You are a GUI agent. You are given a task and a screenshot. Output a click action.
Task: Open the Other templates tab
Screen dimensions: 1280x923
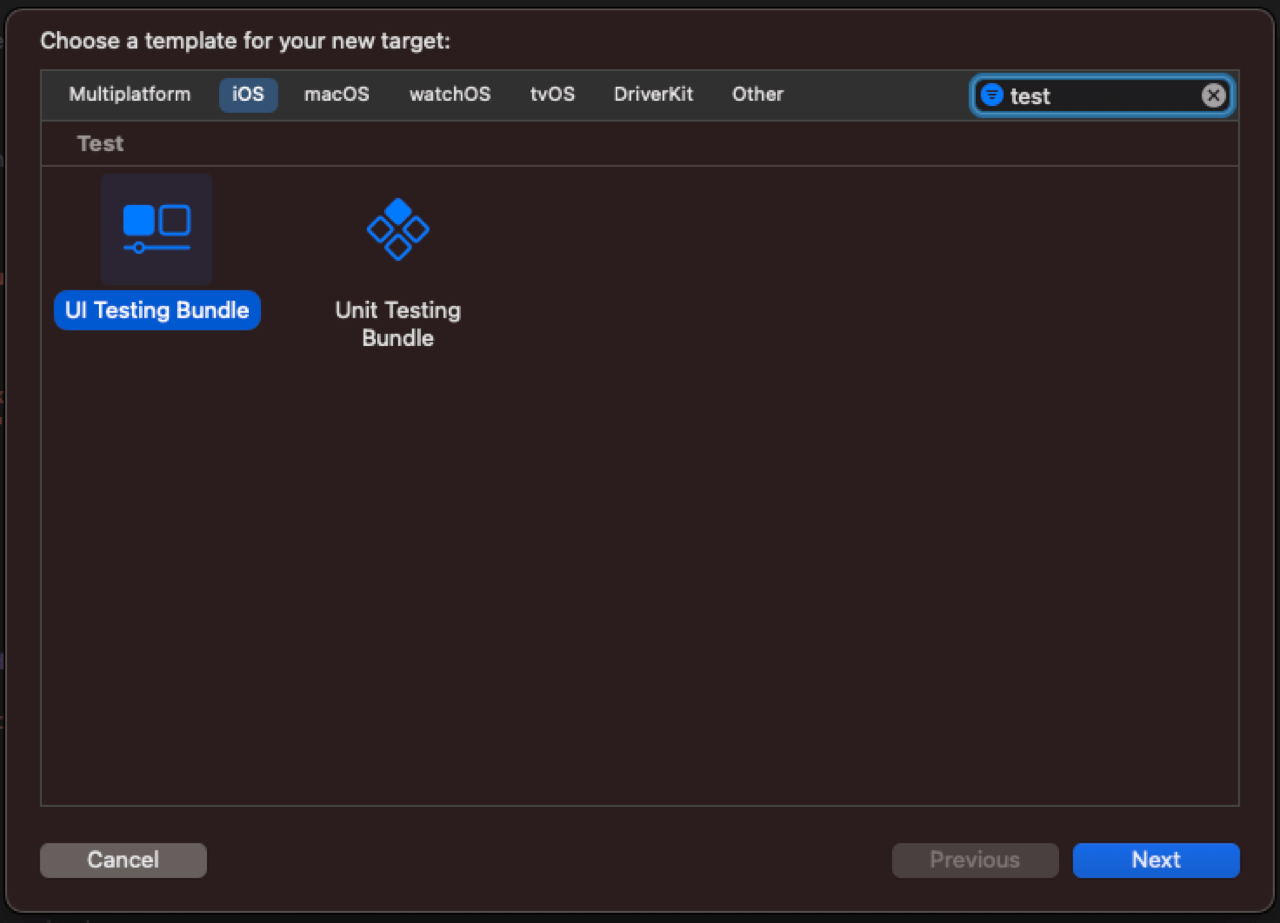[x=757, y=94]
